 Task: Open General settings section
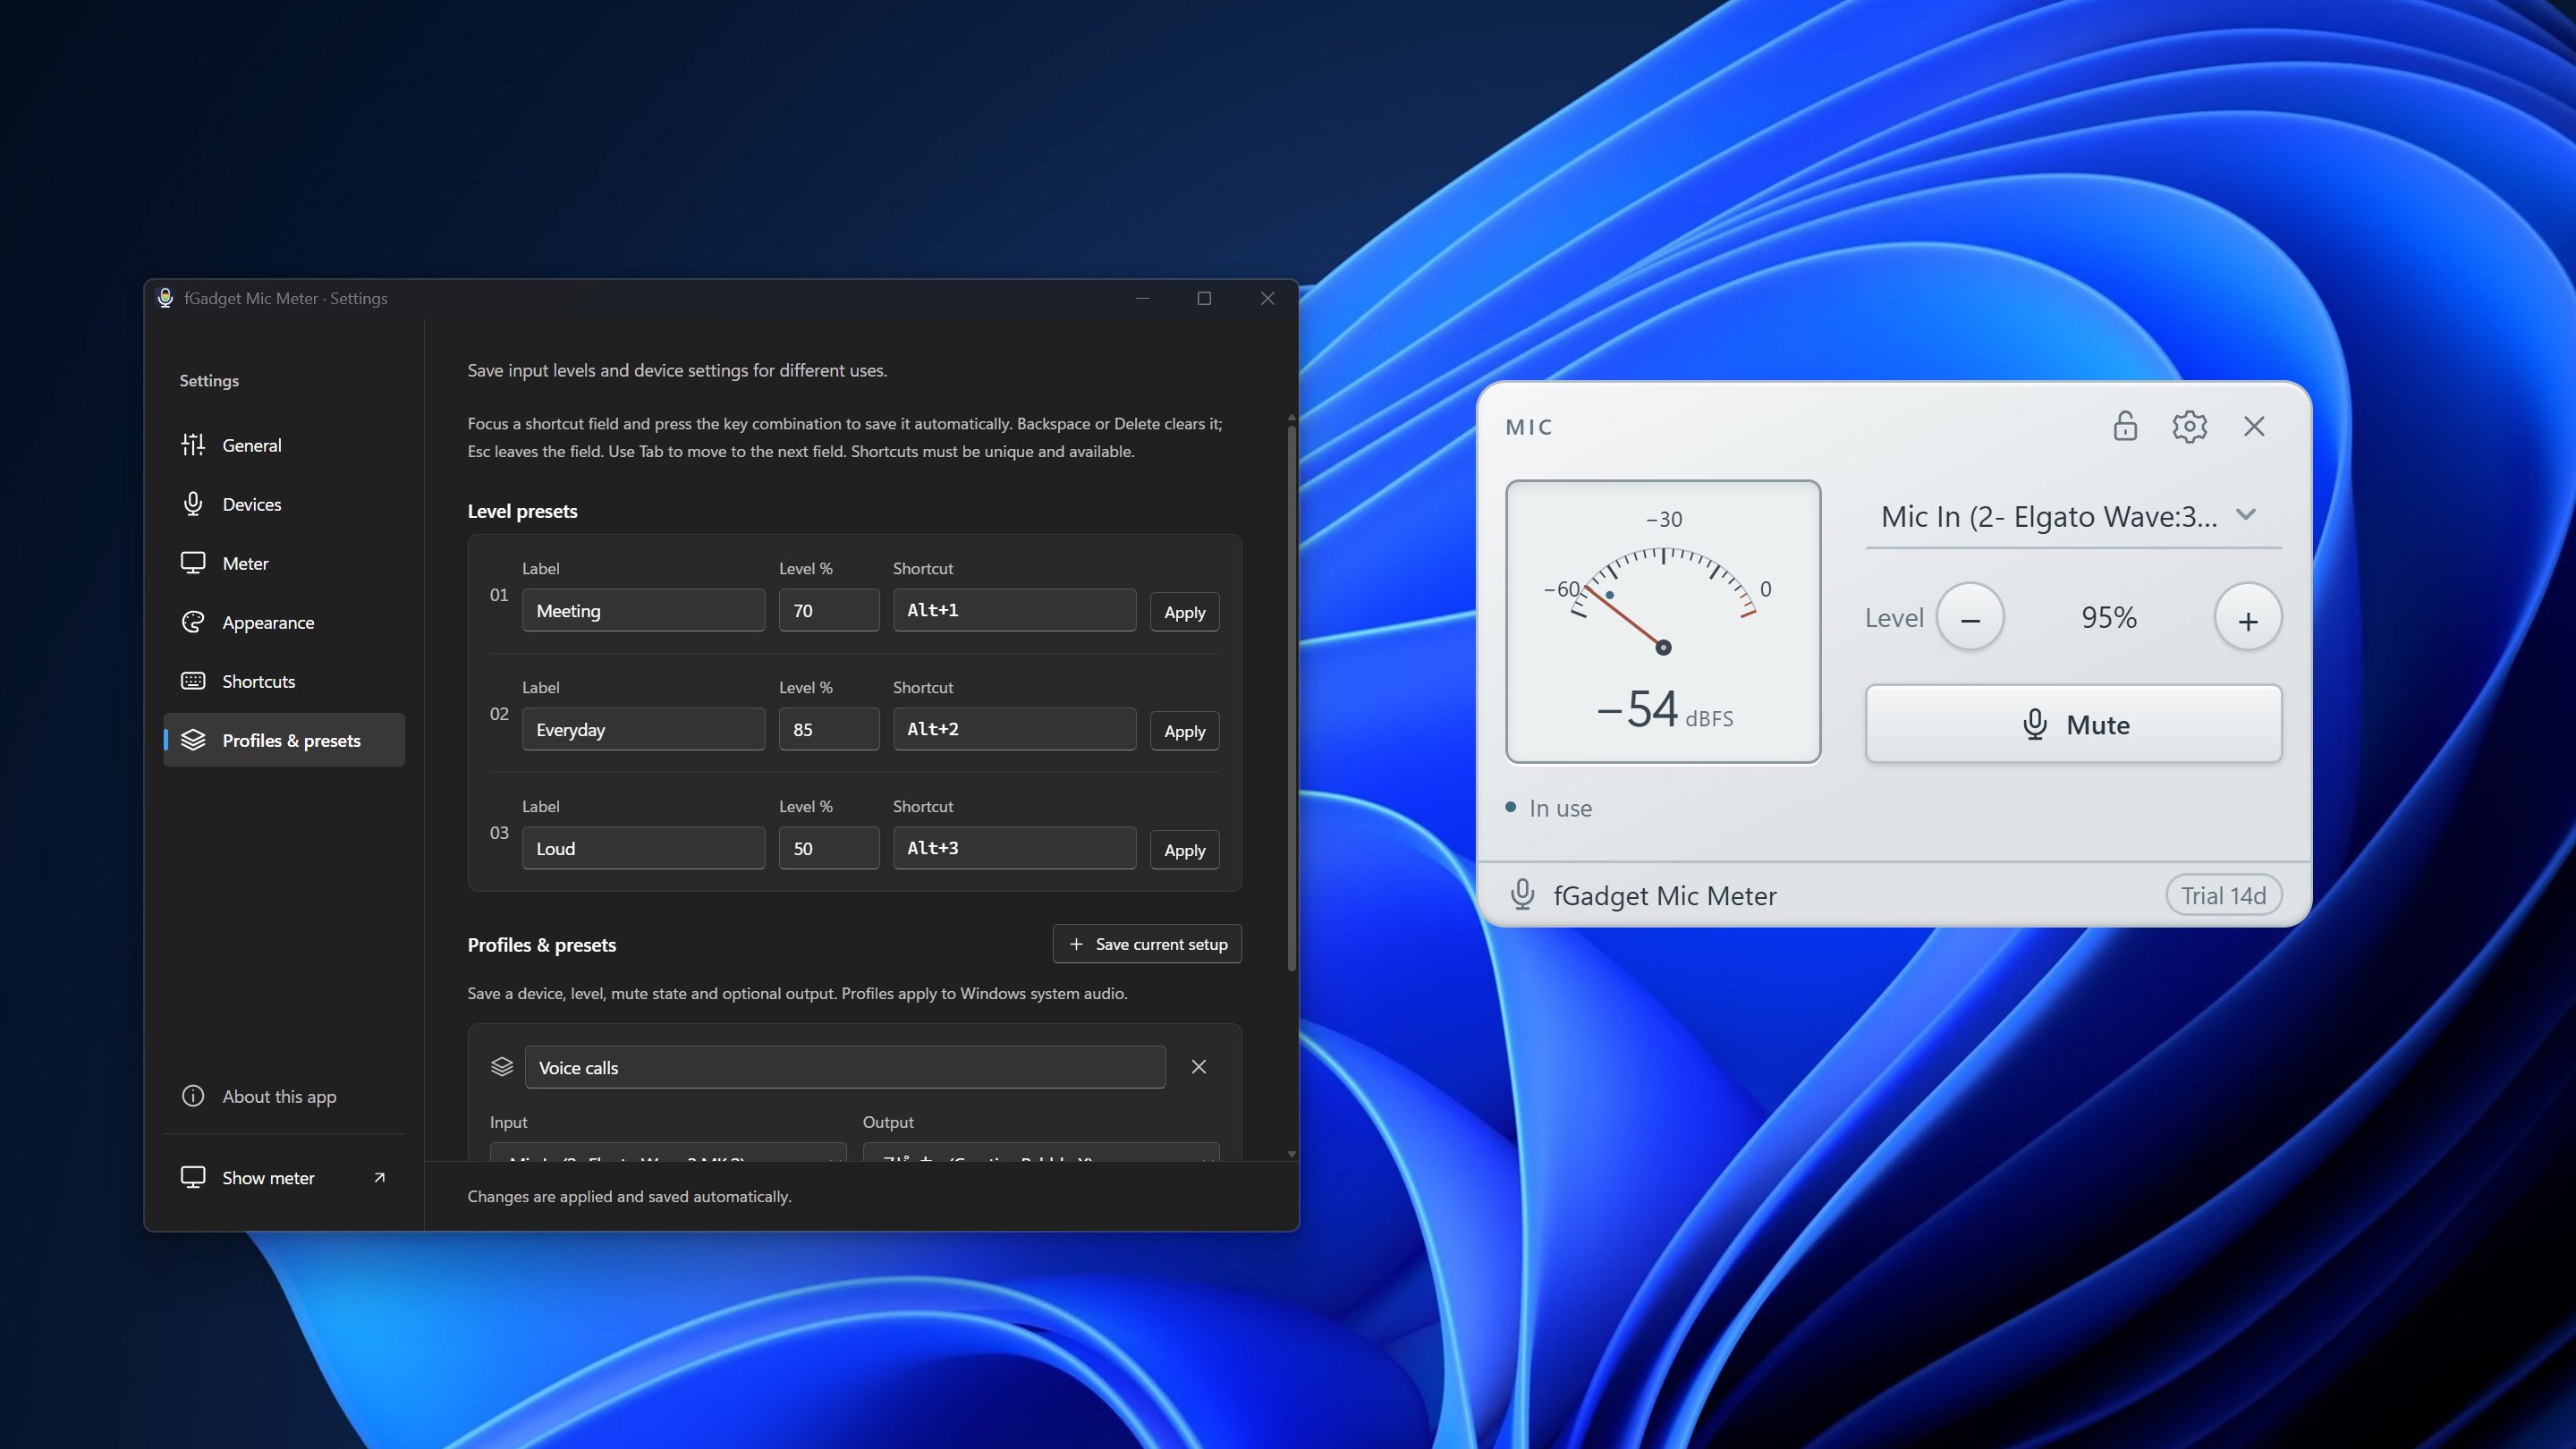pos(284,445)
